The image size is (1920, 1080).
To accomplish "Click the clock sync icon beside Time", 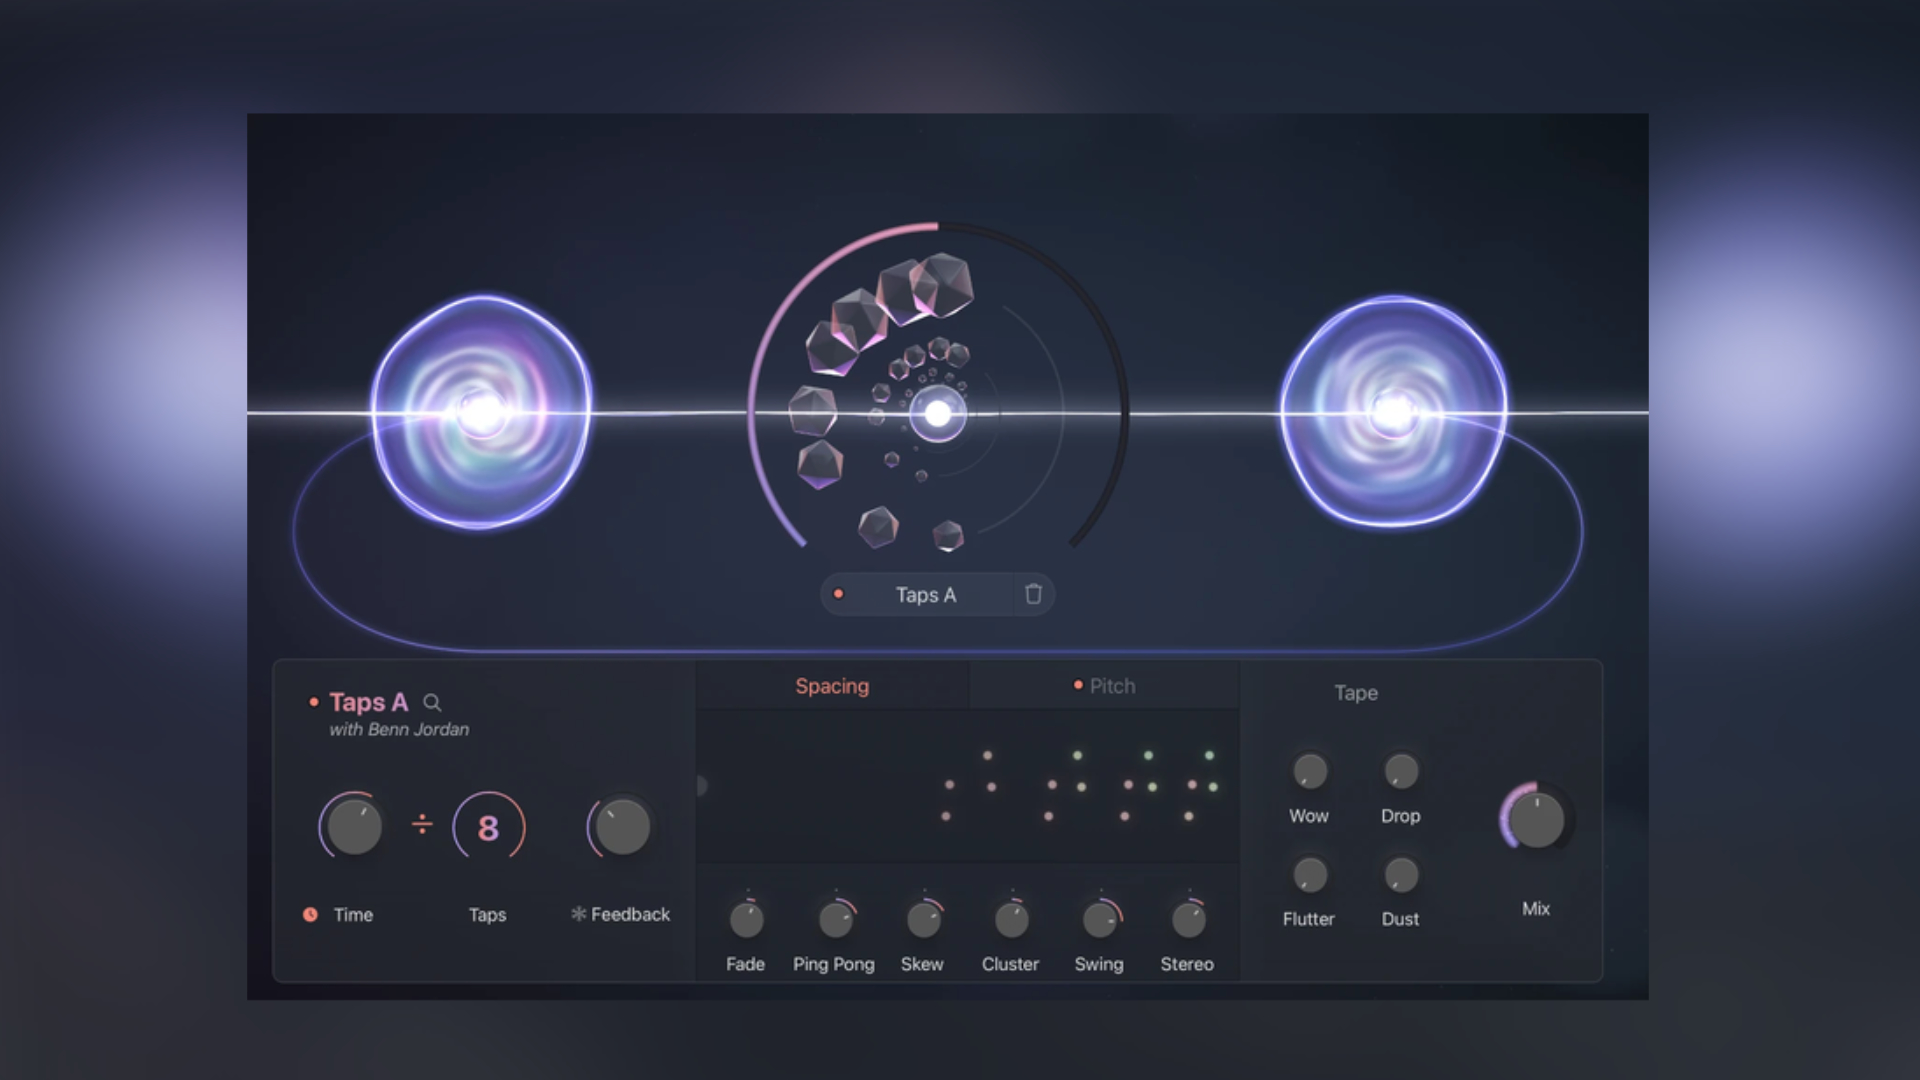I will 310,914.
